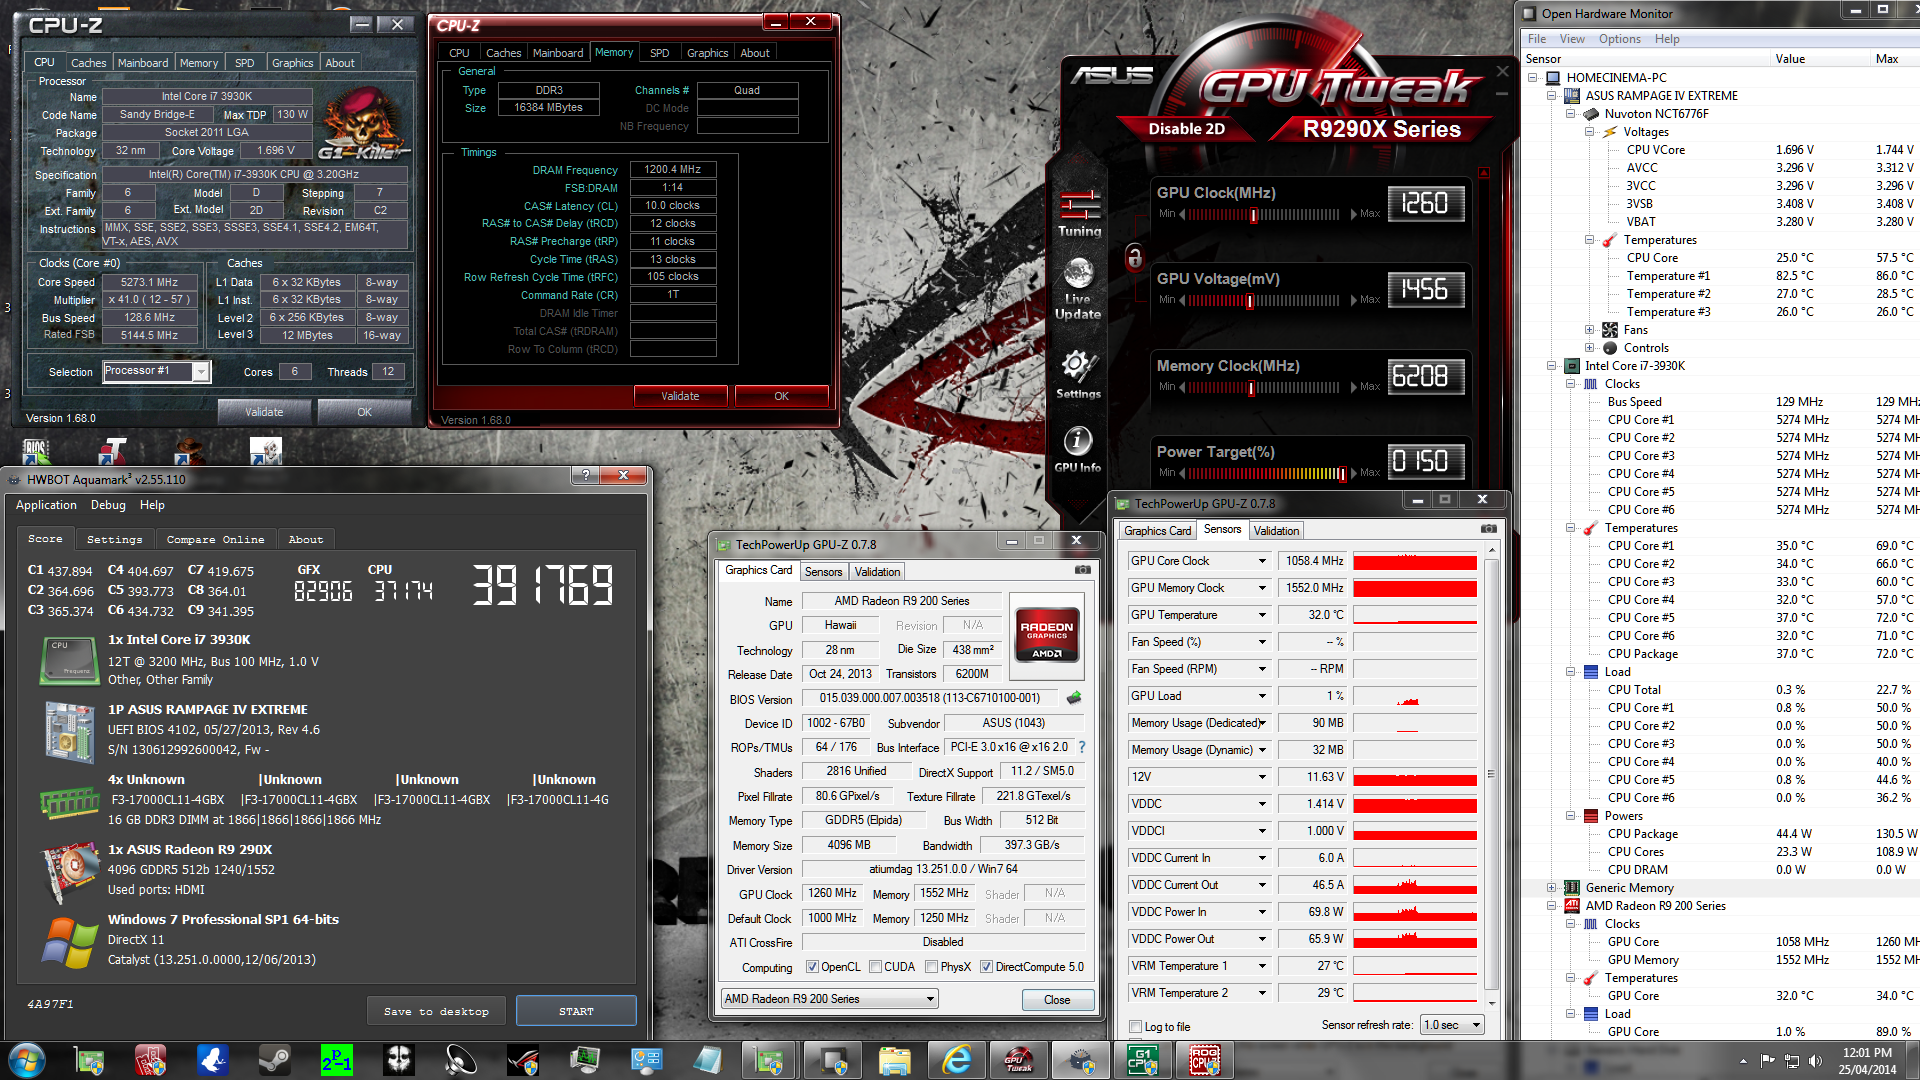Open Action Center flag in system tray
The width and height of the screenshot is (1920, 1080).
tap(1767, 1060)
